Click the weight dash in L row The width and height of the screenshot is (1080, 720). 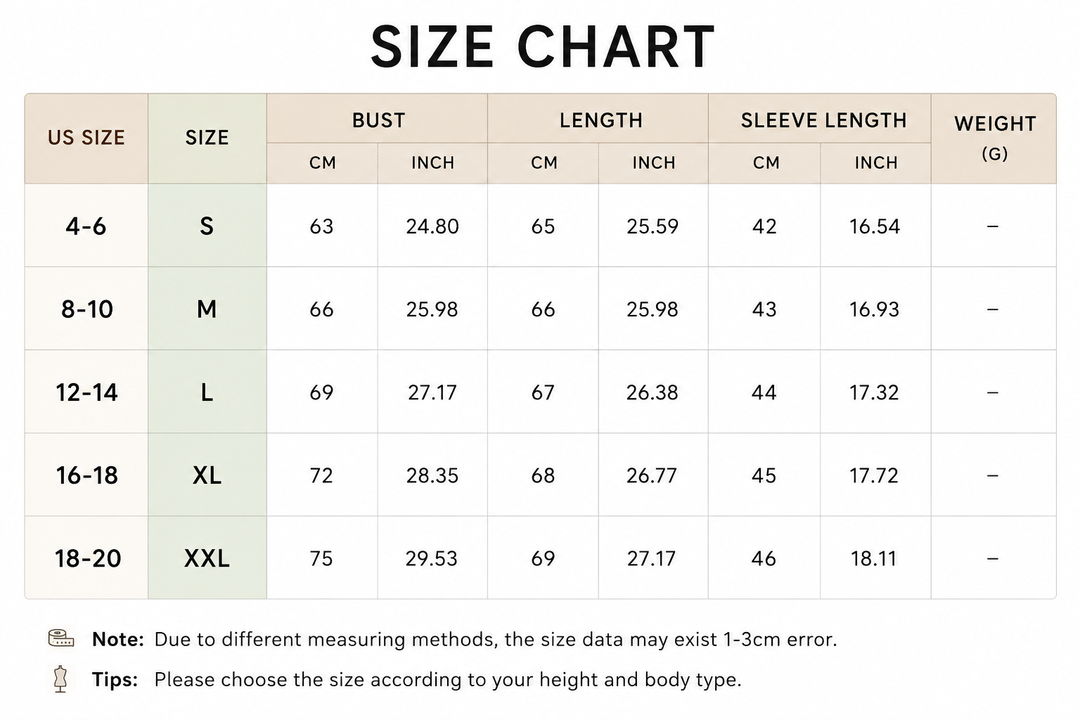click(993, 392)
